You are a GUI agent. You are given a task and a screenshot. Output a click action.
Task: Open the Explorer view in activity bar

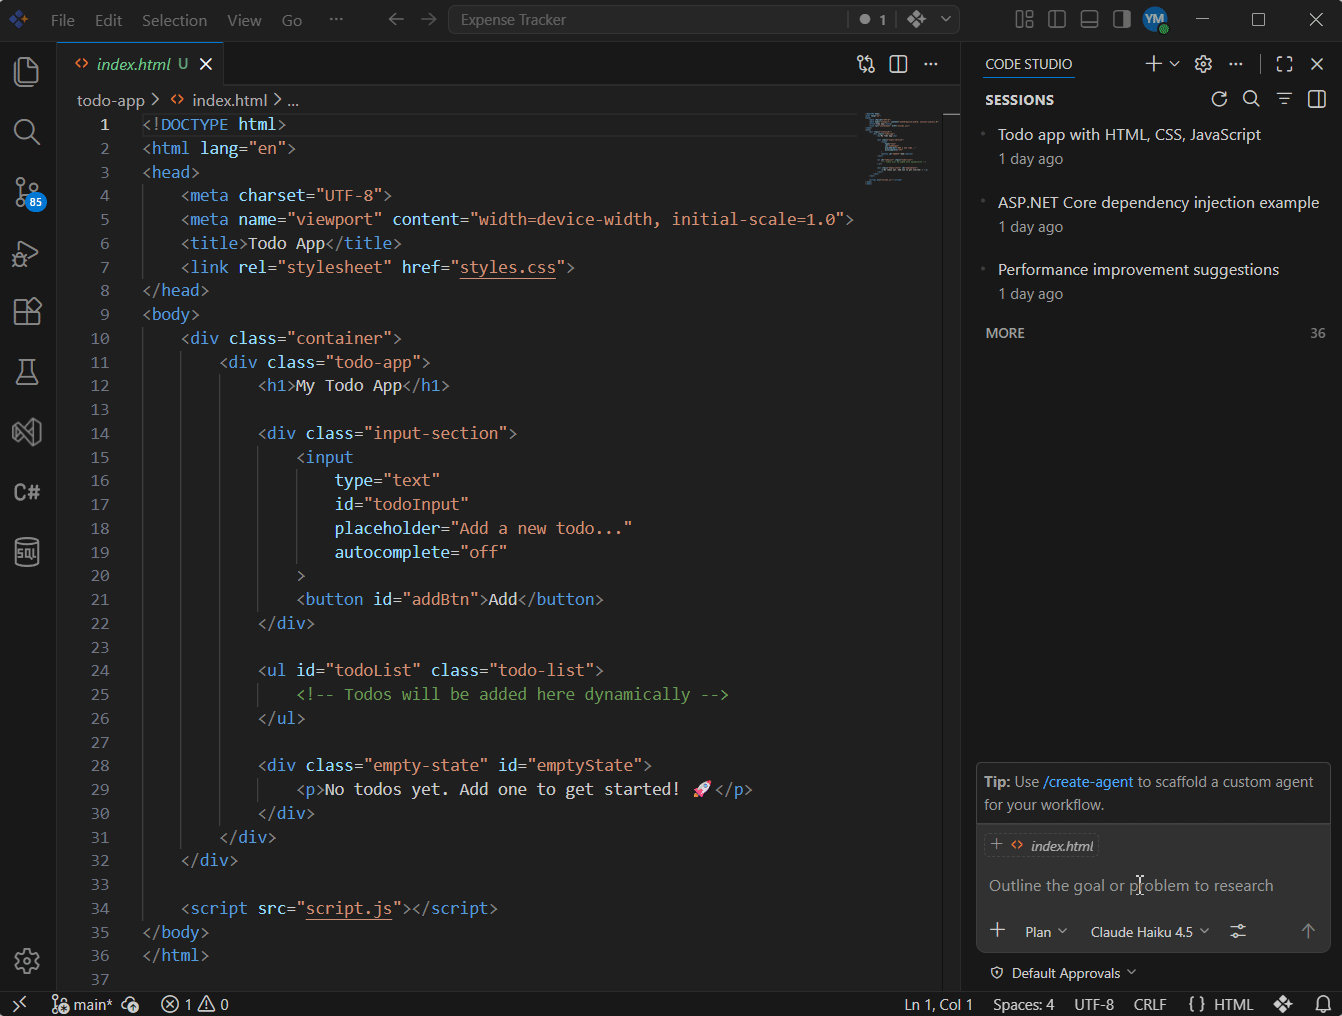27,72
